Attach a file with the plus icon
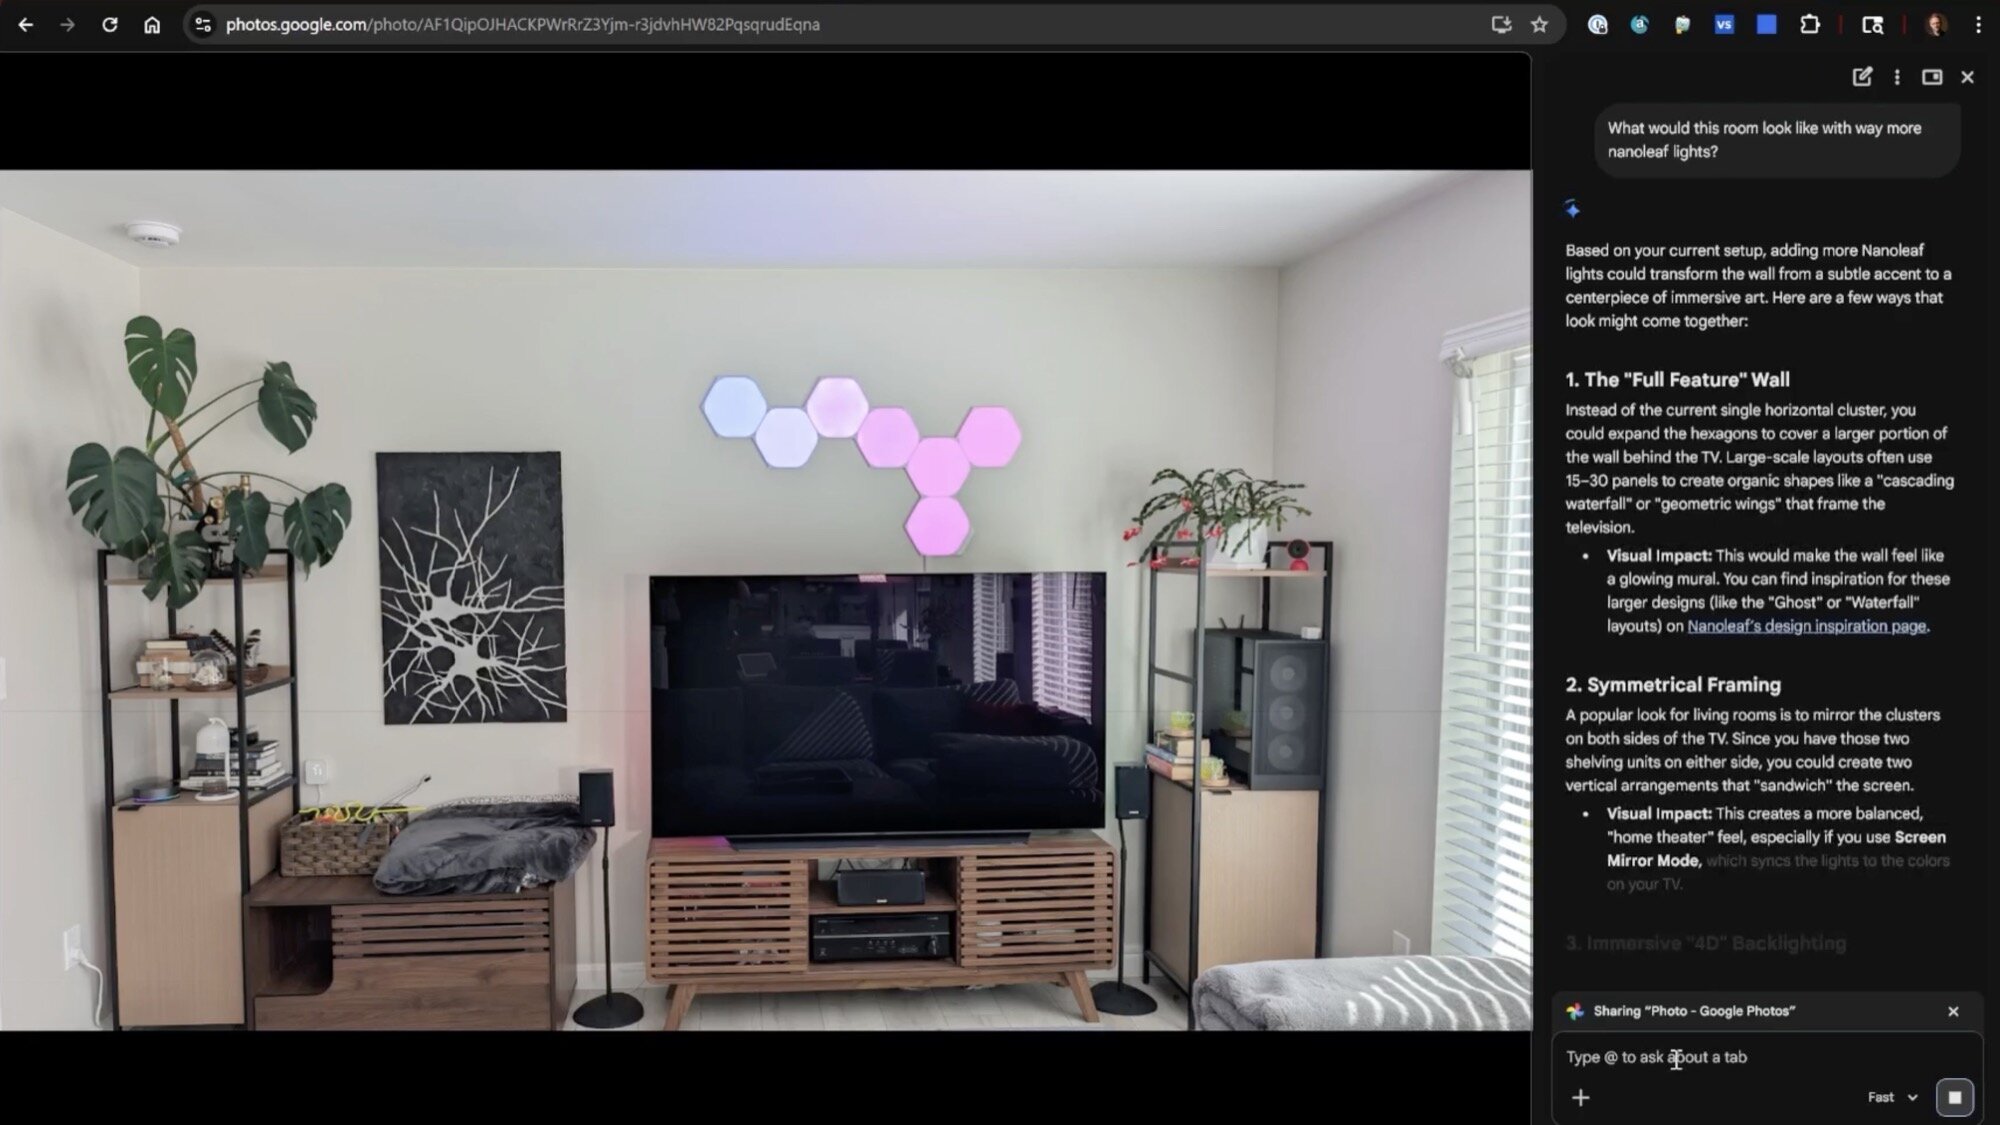This screenshot has height=1125, width=2000. click(1581, 1097)
